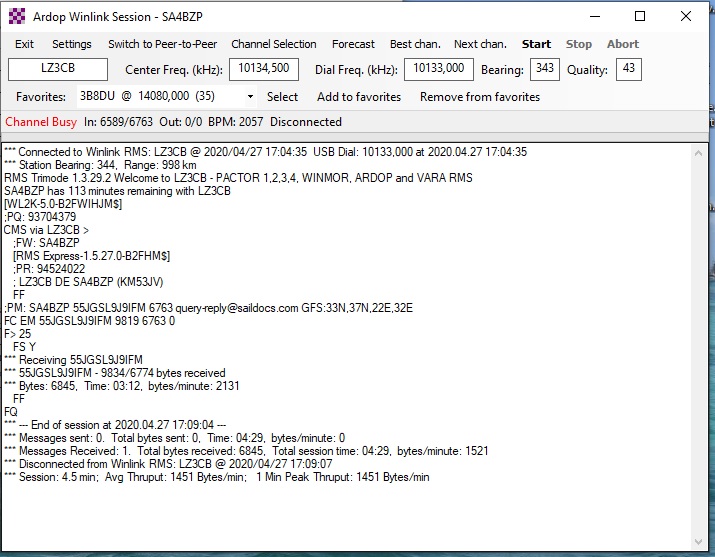The height and width of the screenshot is (557, 715).
Task: Click log line with query-reply@saildocs.com
Action: click(208, 308)
